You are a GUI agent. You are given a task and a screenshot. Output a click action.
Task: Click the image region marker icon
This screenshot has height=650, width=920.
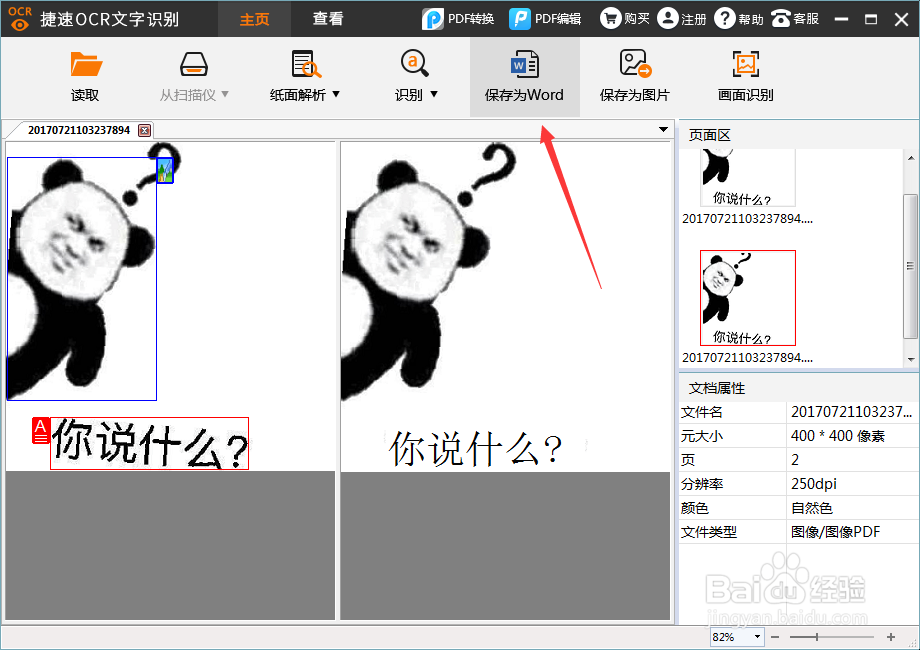[x=165, y=171]
